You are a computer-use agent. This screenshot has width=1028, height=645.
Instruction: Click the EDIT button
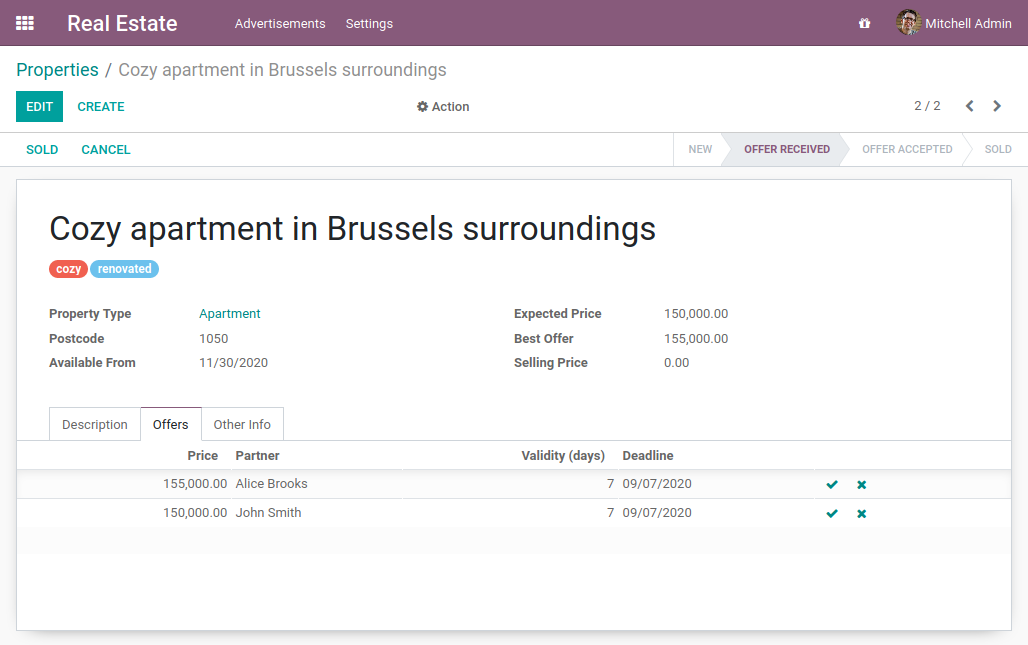(39, 107)
